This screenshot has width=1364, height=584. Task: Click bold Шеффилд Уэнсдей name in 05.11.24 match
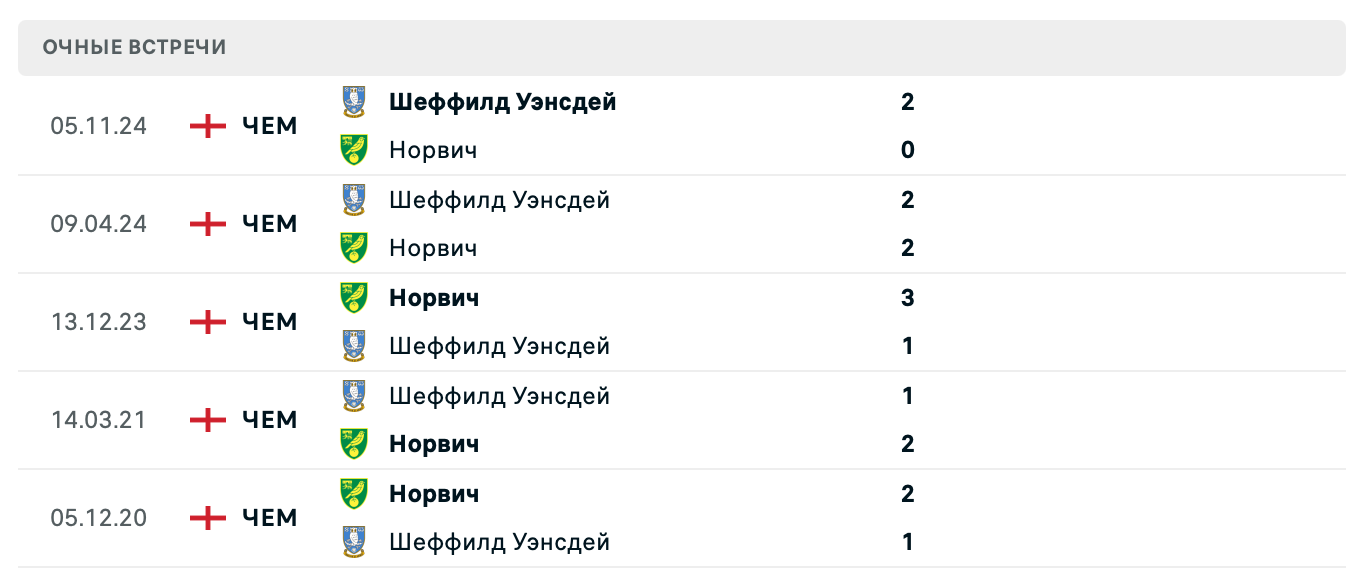pos(502,102)
